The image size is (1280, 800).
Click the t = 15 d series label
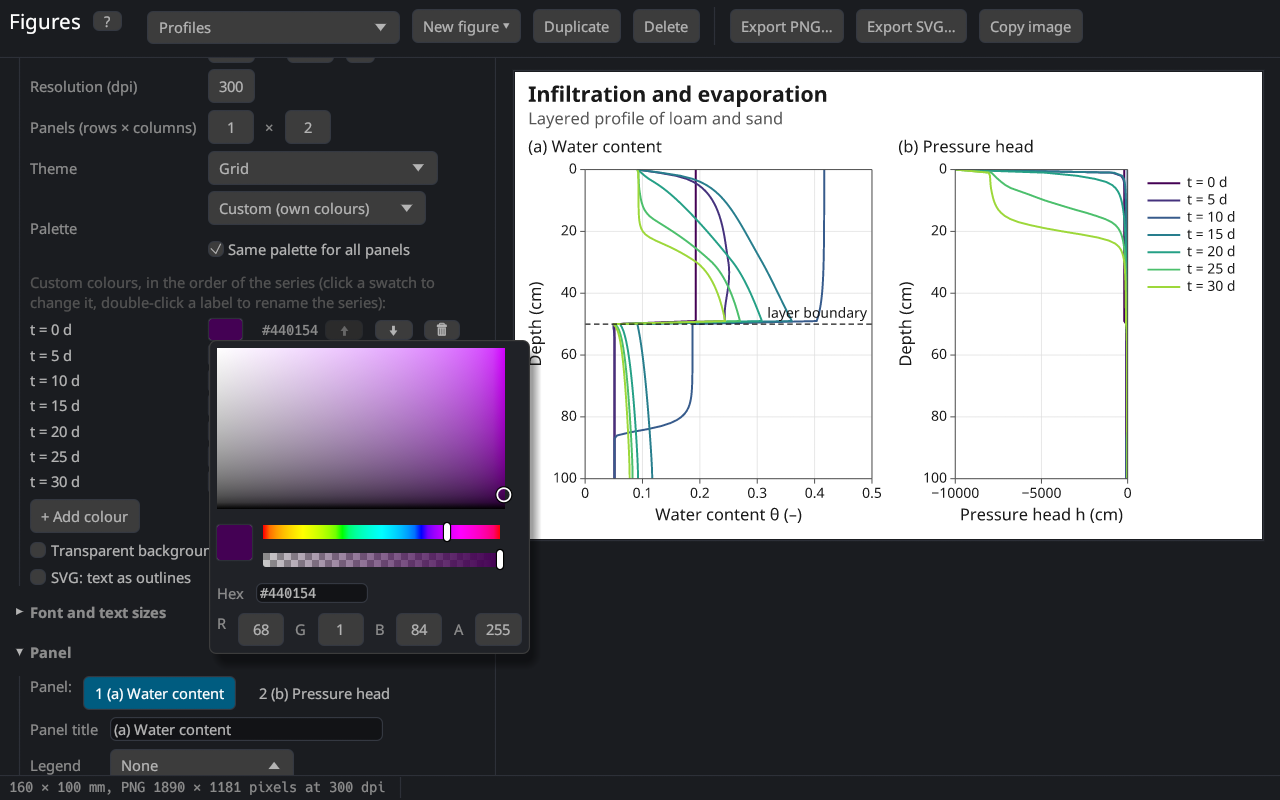tap(55, 405)
